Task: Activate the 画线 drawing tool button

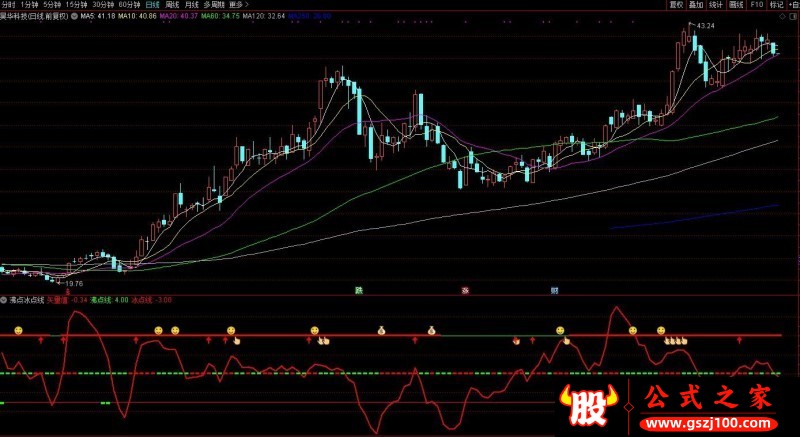Action: pos(736,5)
